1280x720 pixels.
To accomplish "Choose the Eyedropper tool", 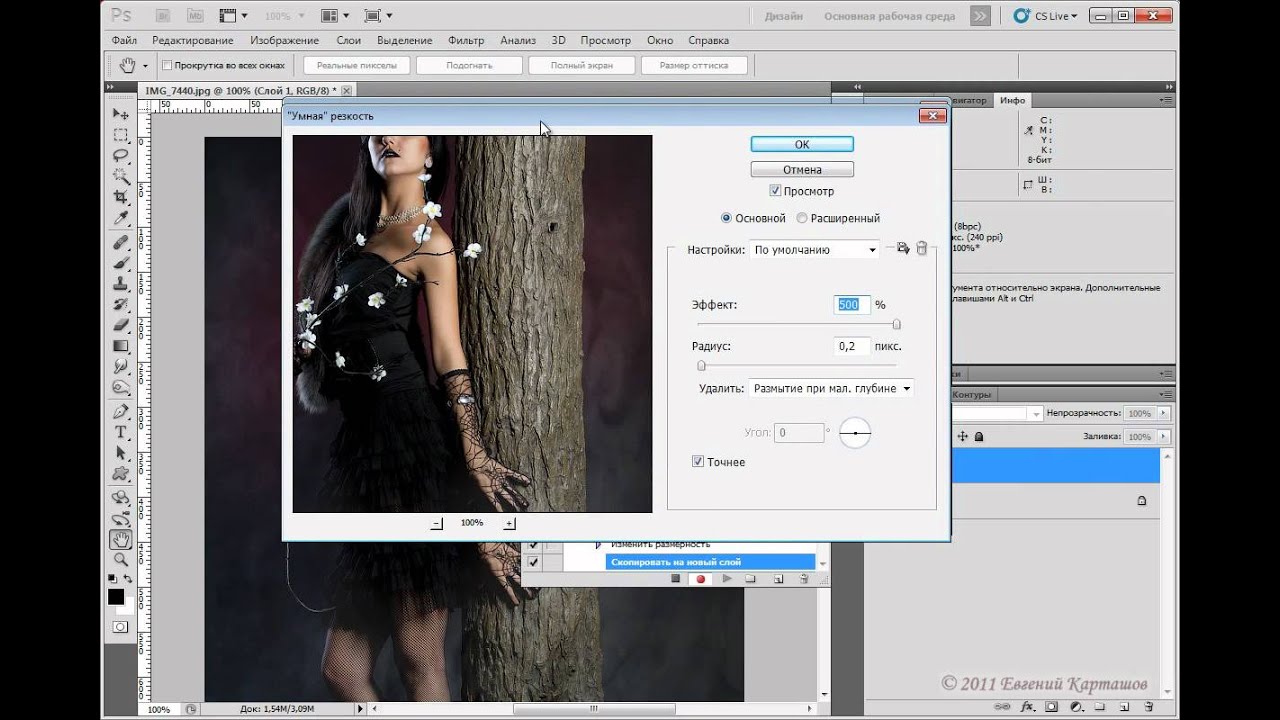I will 121,218.
